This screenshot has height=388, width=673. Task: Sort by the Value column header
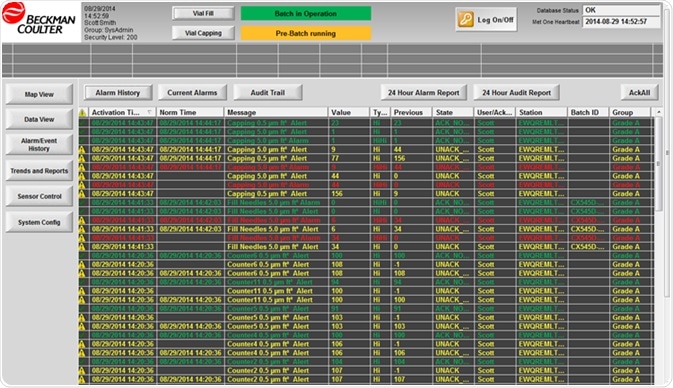[x=349, y=112]
